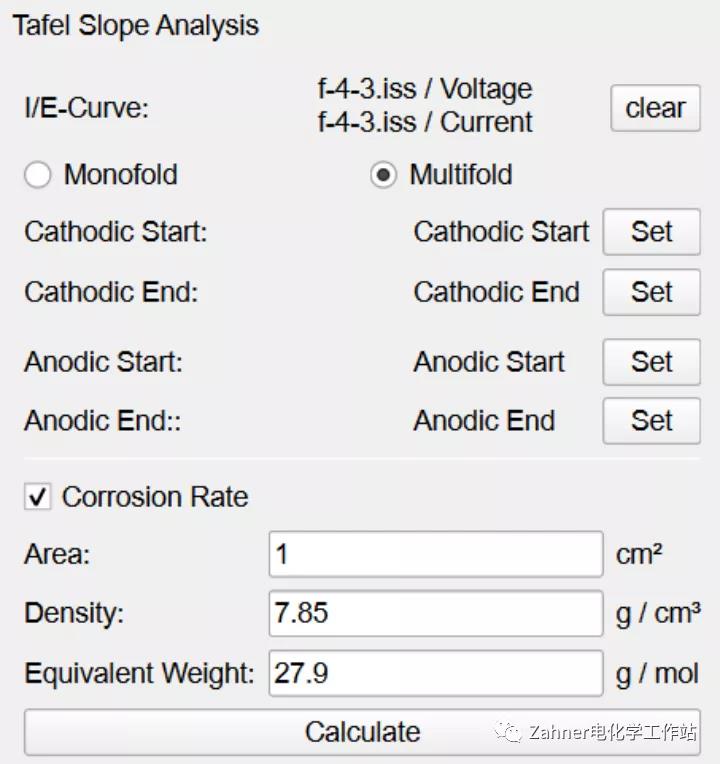Hit the Calculate button
The width and height of the screenshot is (720, 764).
(x=362, y=732)
